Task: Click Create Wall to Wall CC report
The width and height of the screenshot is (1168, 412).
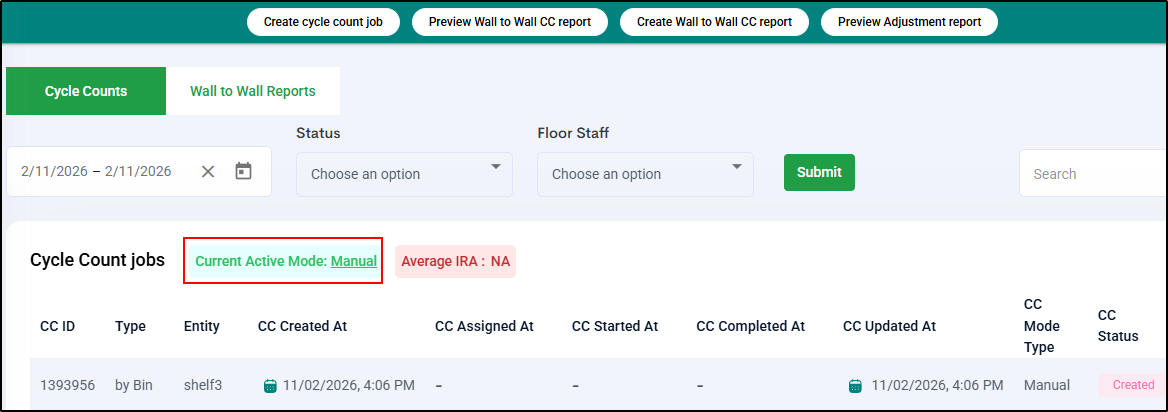Action: tap(714, 21)
